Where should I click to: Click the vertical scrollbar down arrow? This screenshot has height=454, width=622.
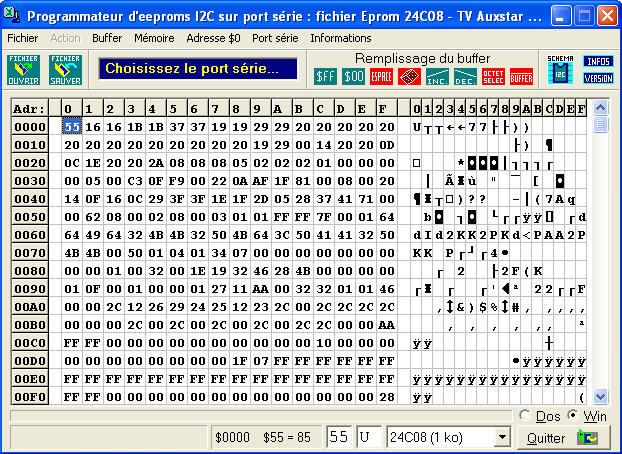(x=601, y=396)
